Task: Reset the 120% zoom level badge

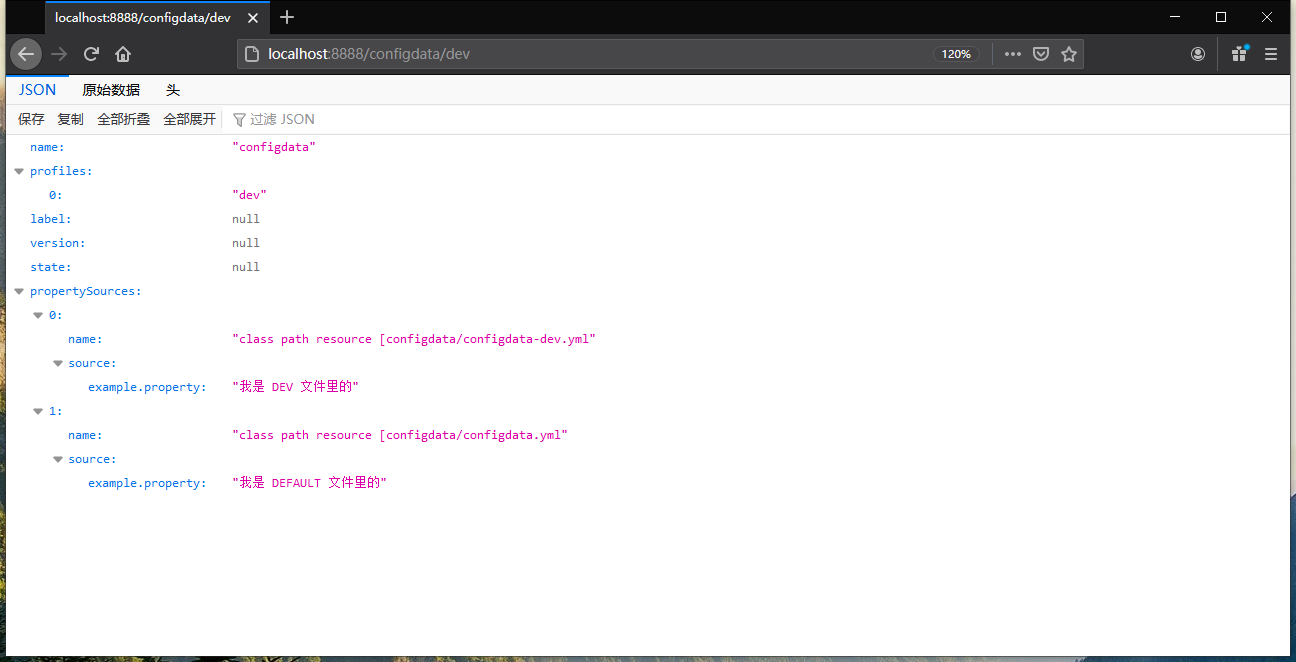Action: (956, 54)
